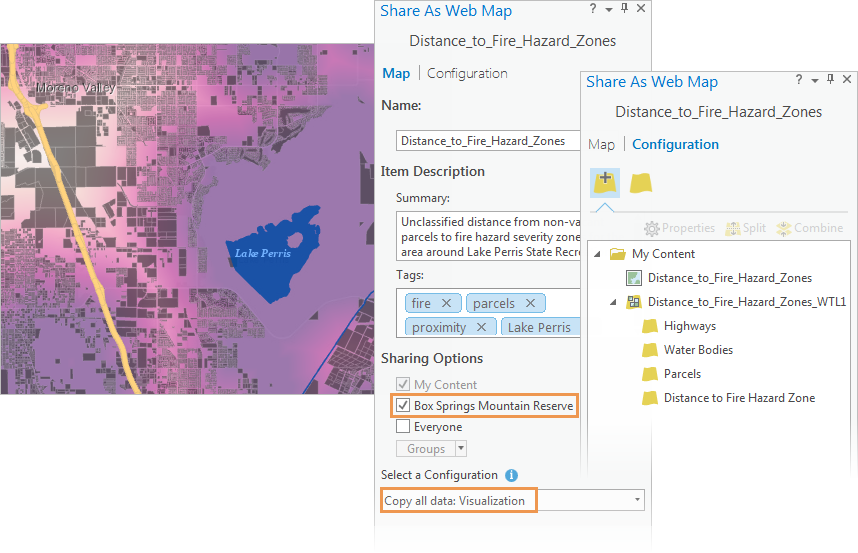Open Properties in the Configuration toolbar
The width and height of the screenshot is (858, 553).
tap(679, 228)
